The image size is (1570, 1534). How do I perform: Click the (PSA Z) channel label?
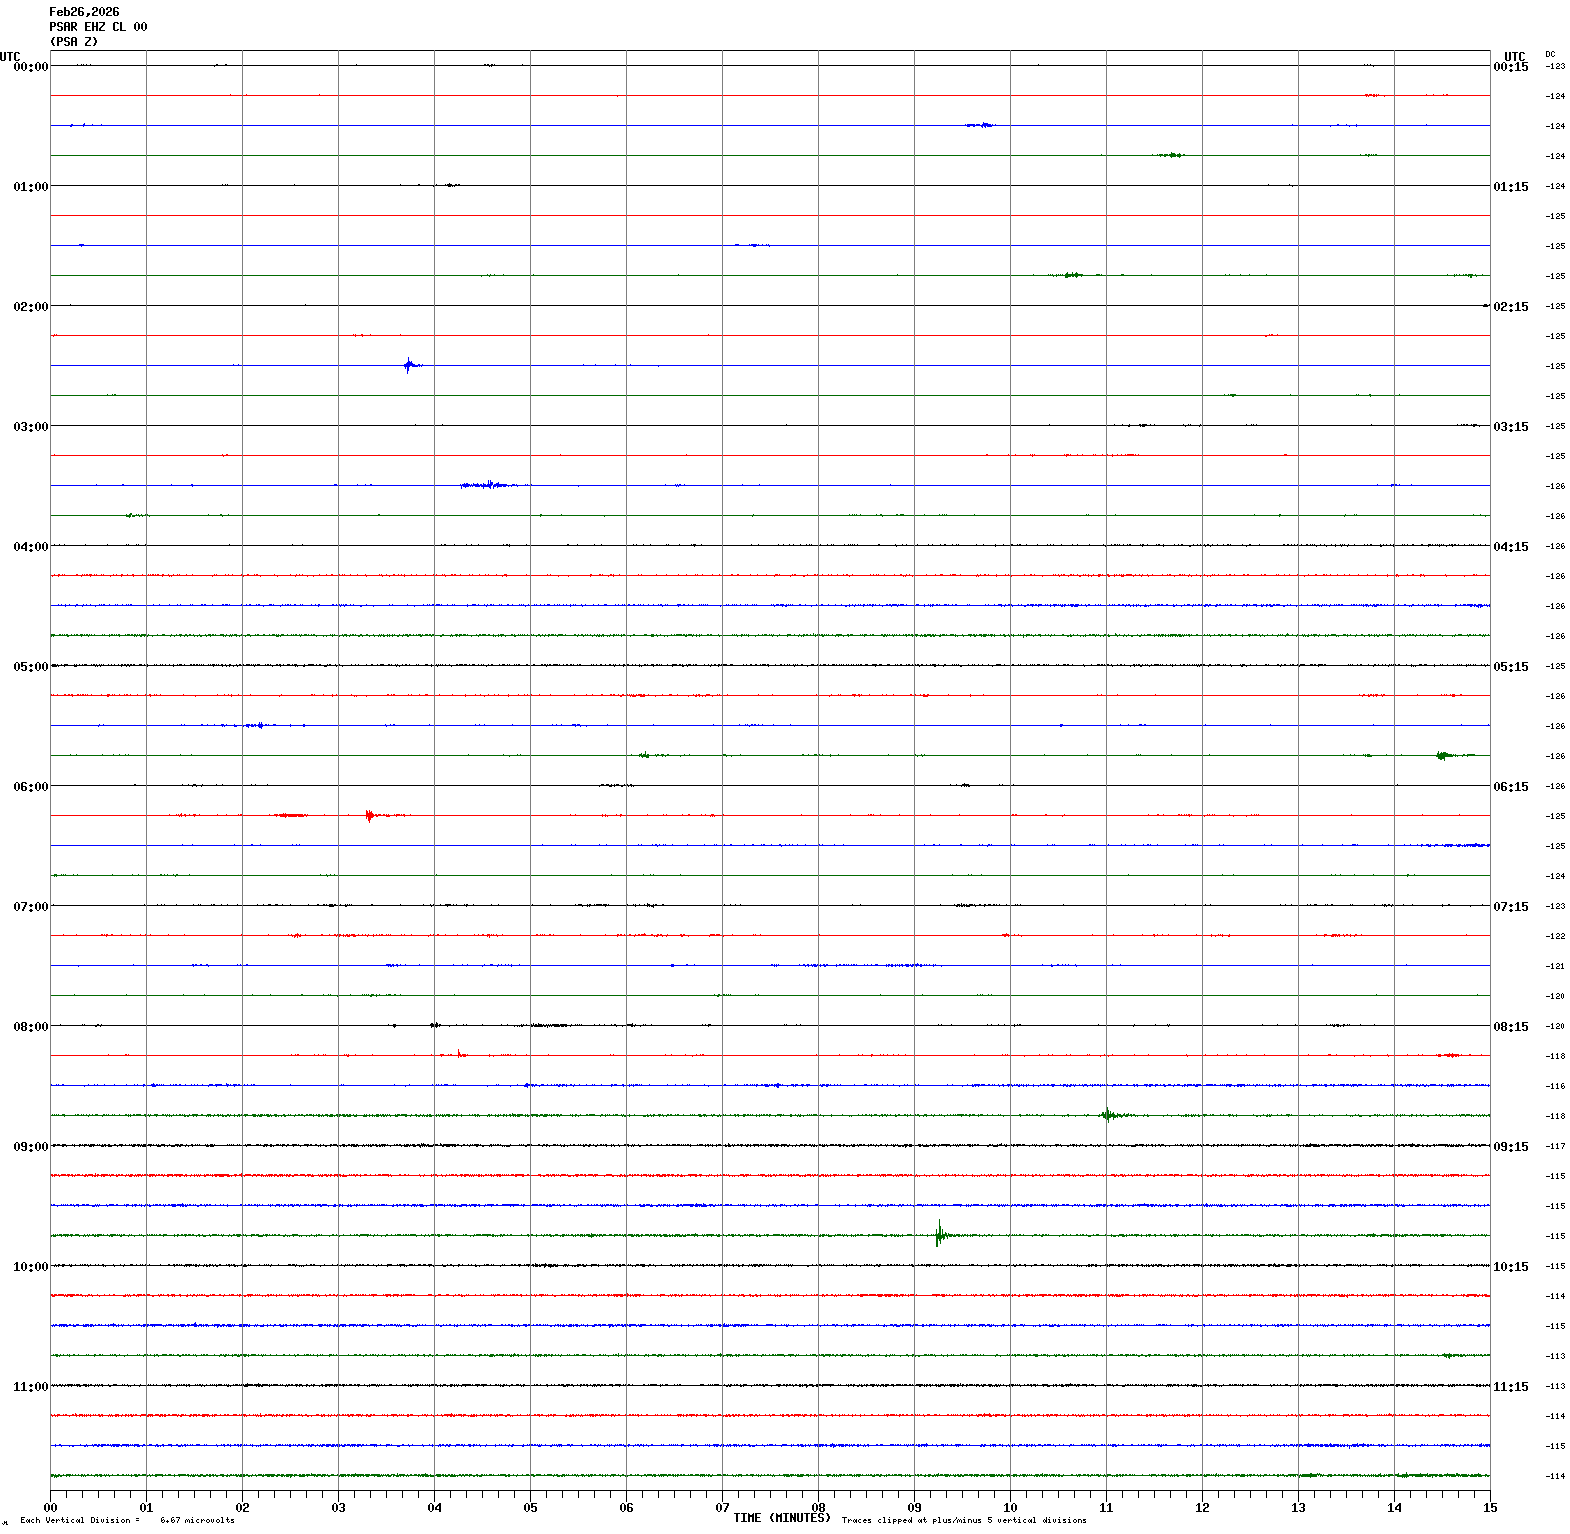coord(74,42)
